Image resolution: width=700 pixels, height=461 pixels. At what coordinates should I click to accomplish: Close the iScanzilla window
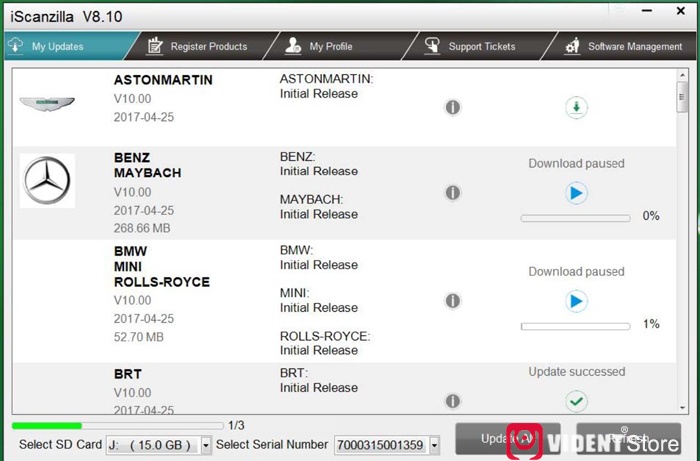(x=681, y=11)
